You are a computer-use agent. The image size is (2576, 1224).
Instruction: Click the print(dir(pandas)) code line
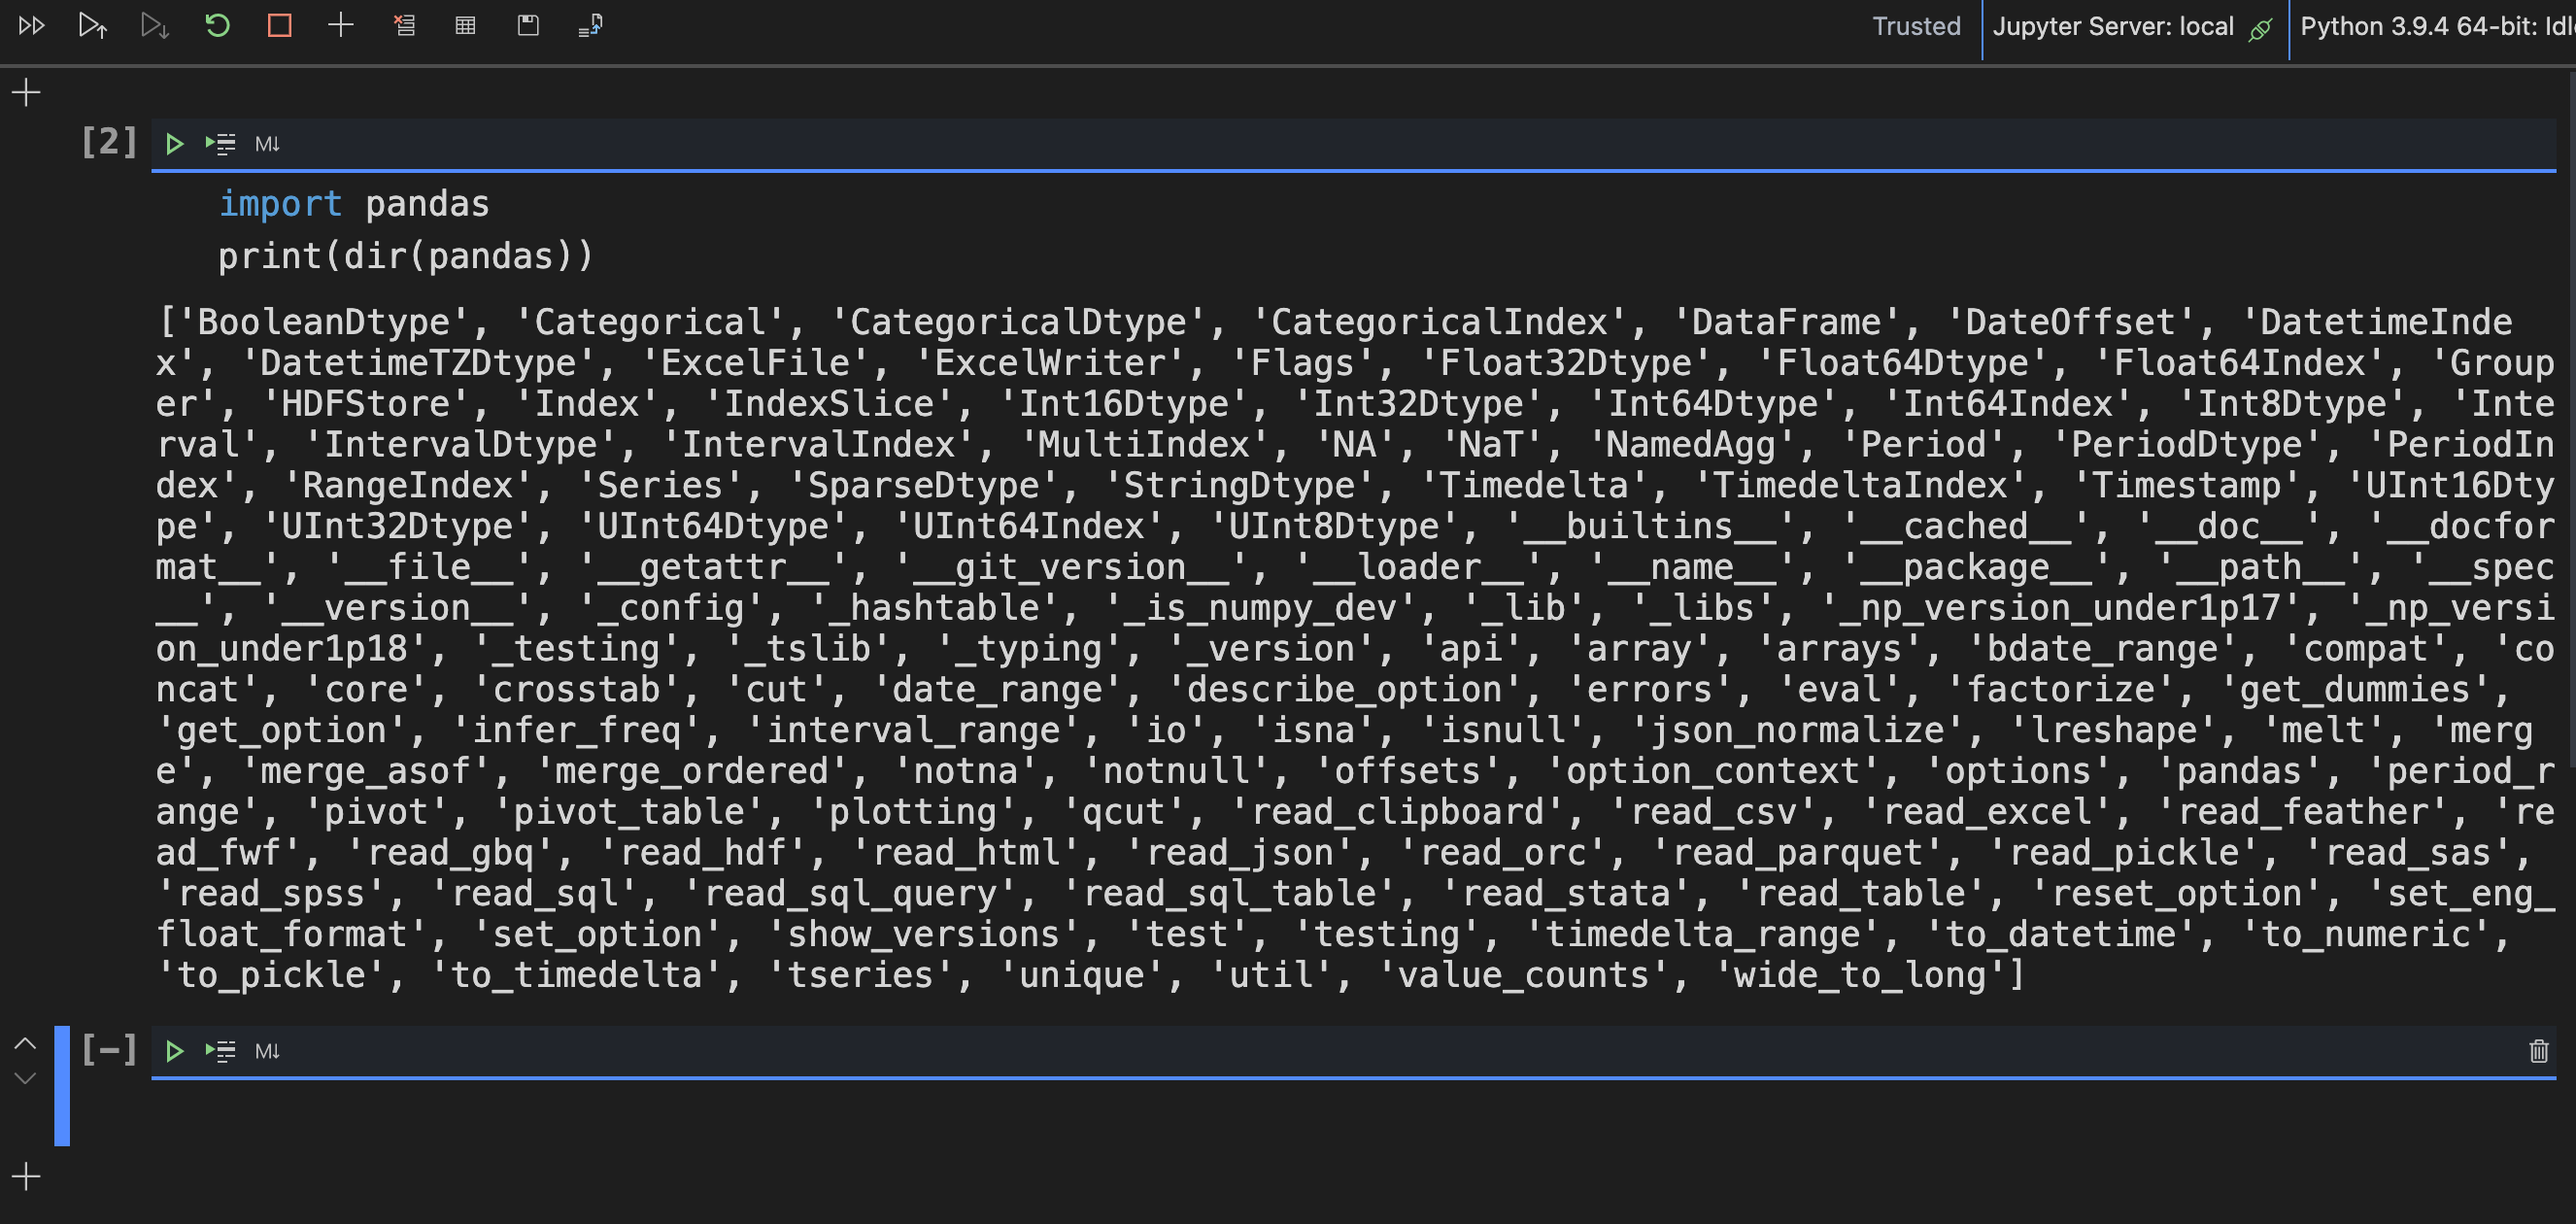point(406,256)
